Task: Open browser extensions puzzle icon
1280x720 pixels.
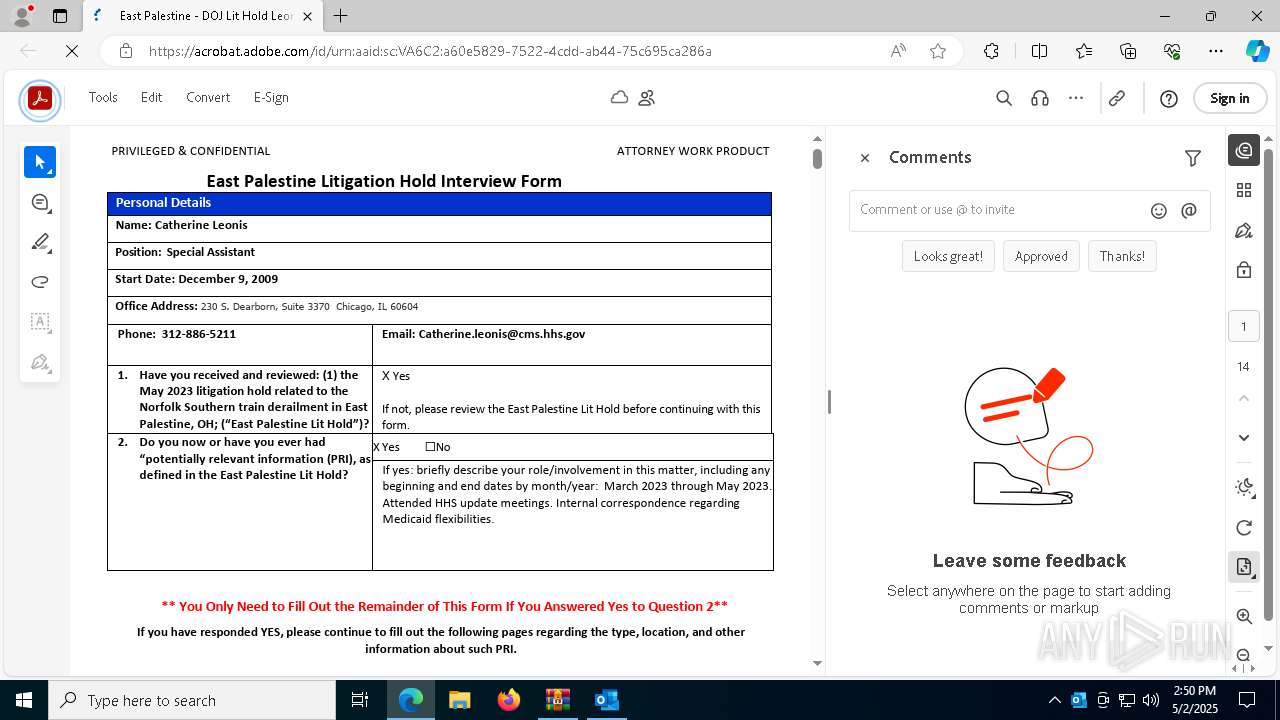Action: click(991, 51)
